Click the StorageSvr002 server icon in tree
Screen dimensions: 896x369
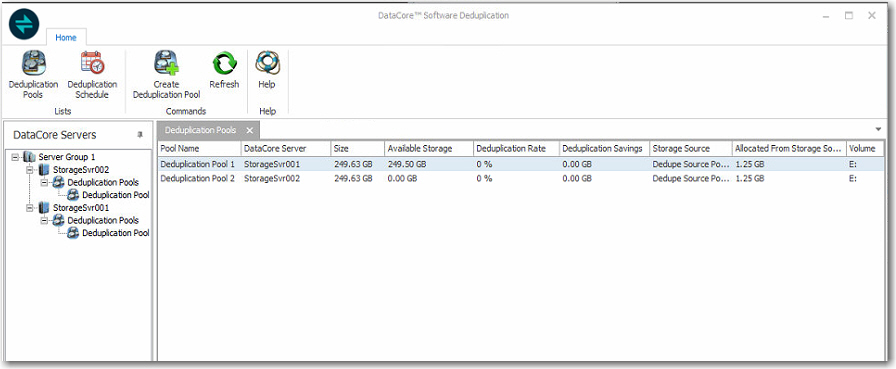tap(44, 170)
